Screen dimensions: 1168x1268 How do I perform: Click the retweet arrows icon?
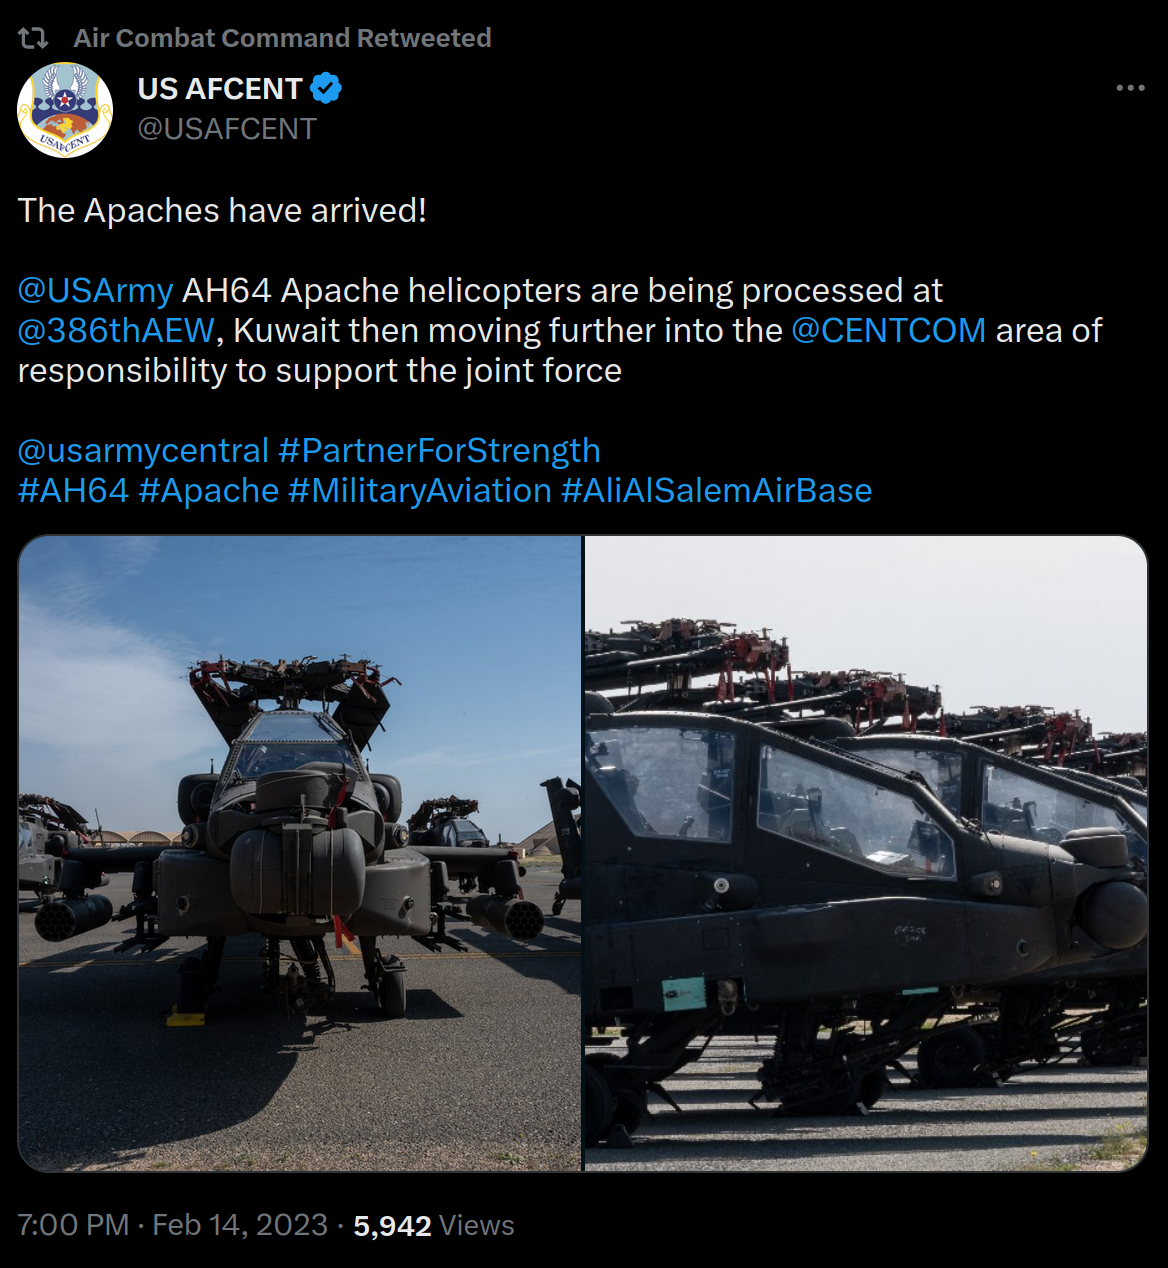(33, 38)
